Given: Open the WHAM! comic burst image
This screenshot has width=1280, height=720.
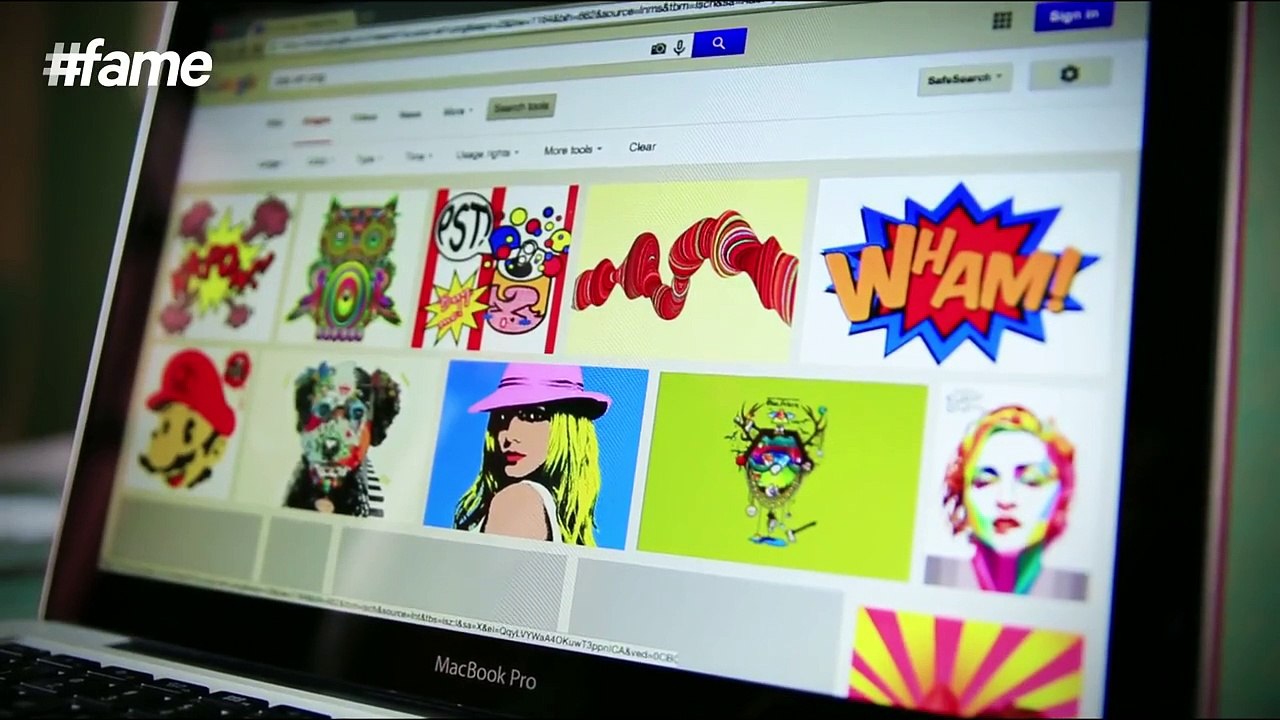Looking at the screenshot, I should tap(960, 271).
